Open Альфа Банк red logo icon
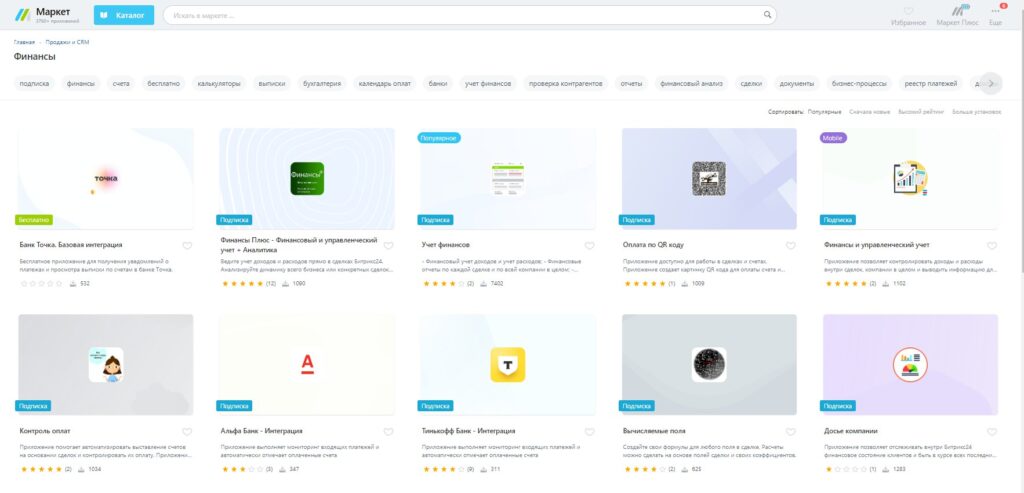 tap(307, 364)
